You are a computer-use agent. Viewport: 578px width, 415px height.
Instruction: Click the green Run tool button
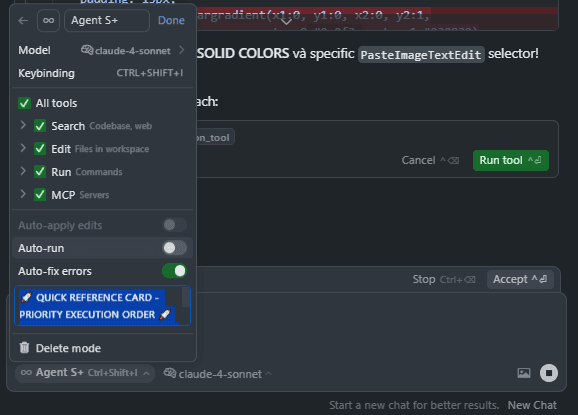(x=511, y=160)
